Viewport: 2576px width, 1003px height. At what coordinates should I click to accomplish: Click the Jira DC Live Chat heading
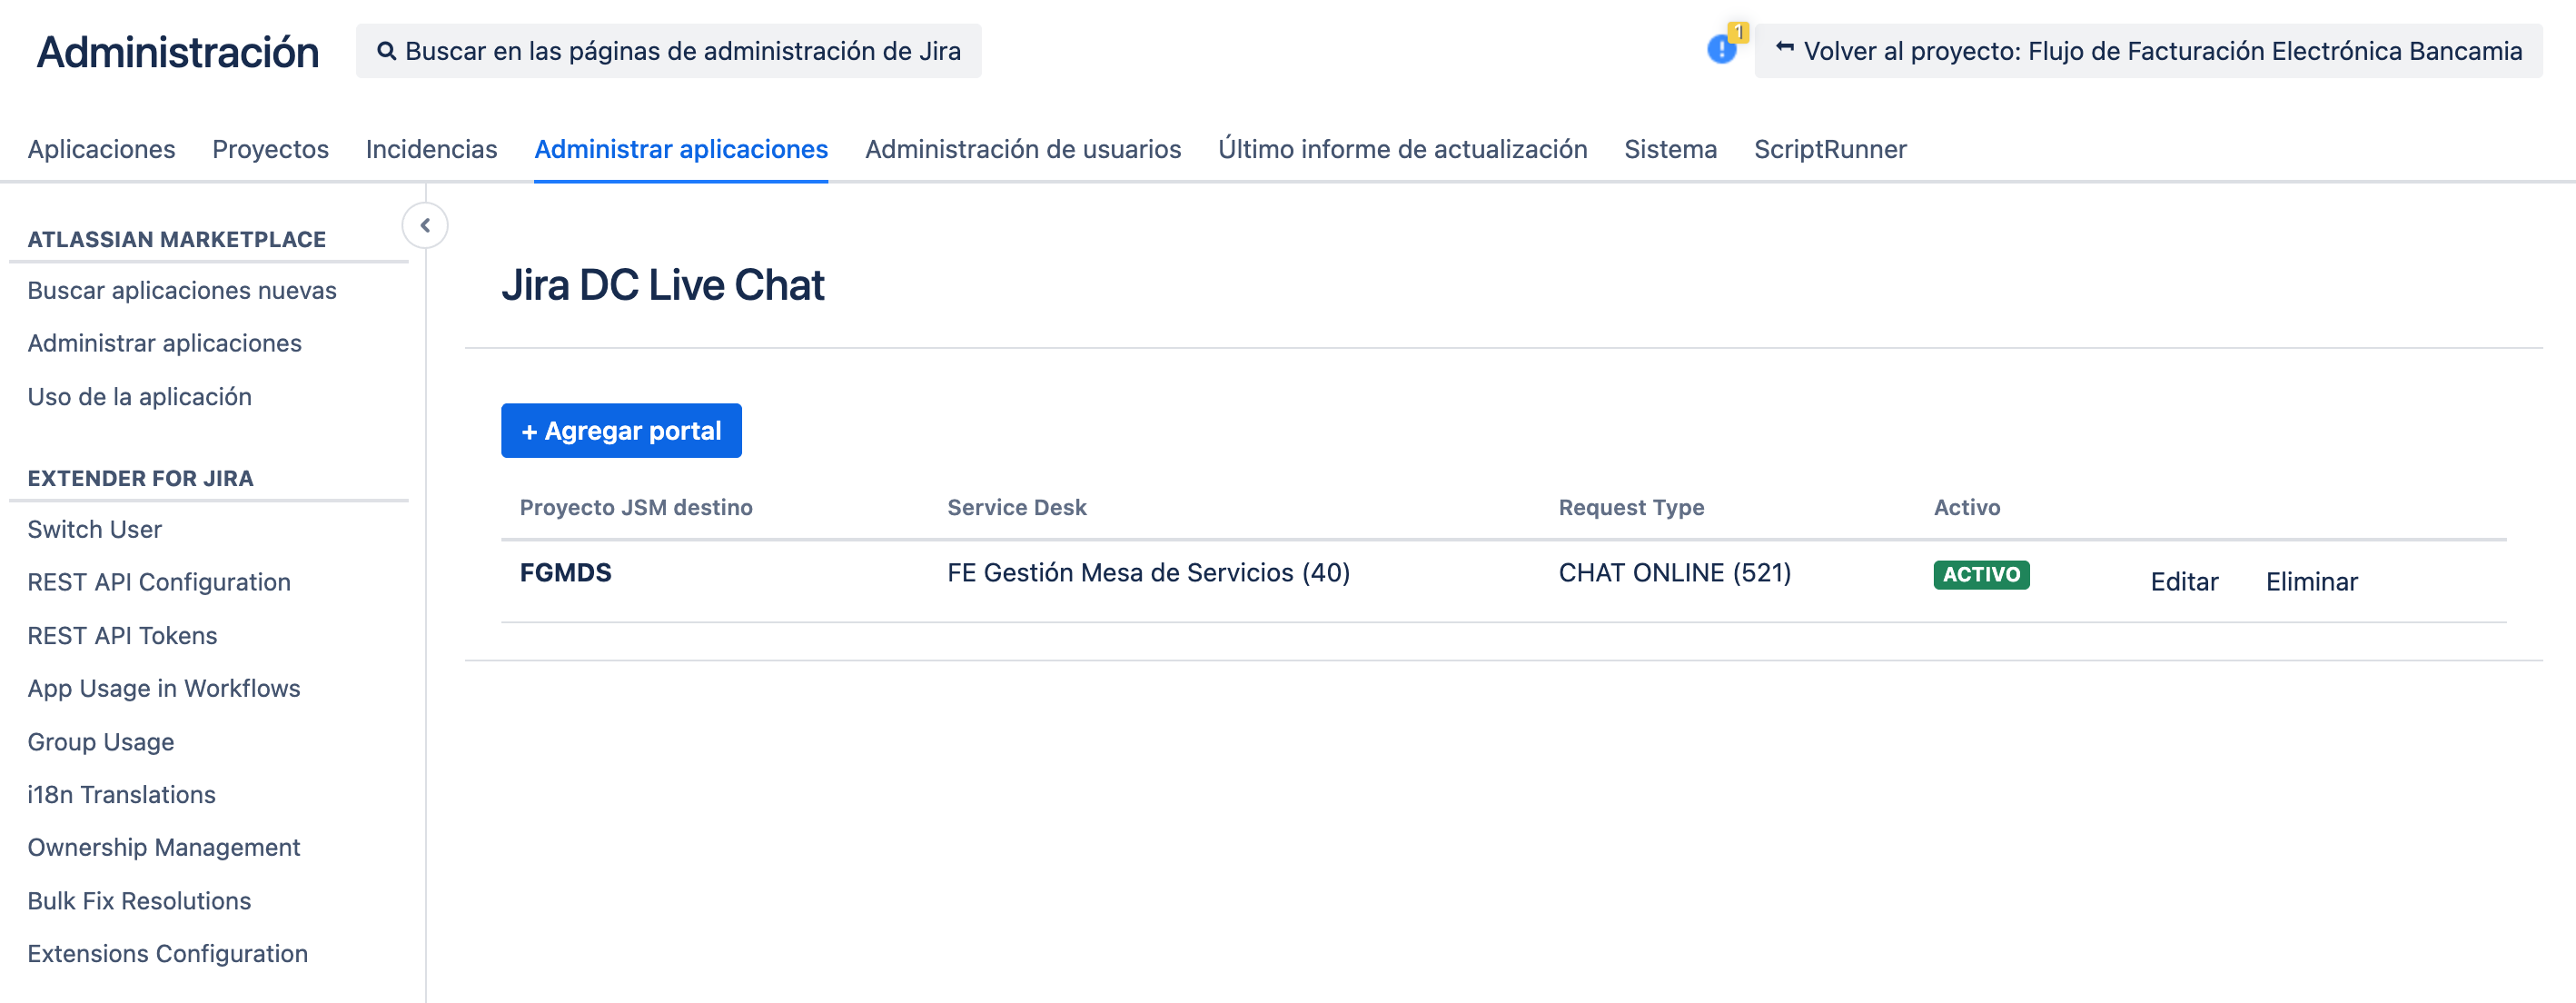click(662, 285)
